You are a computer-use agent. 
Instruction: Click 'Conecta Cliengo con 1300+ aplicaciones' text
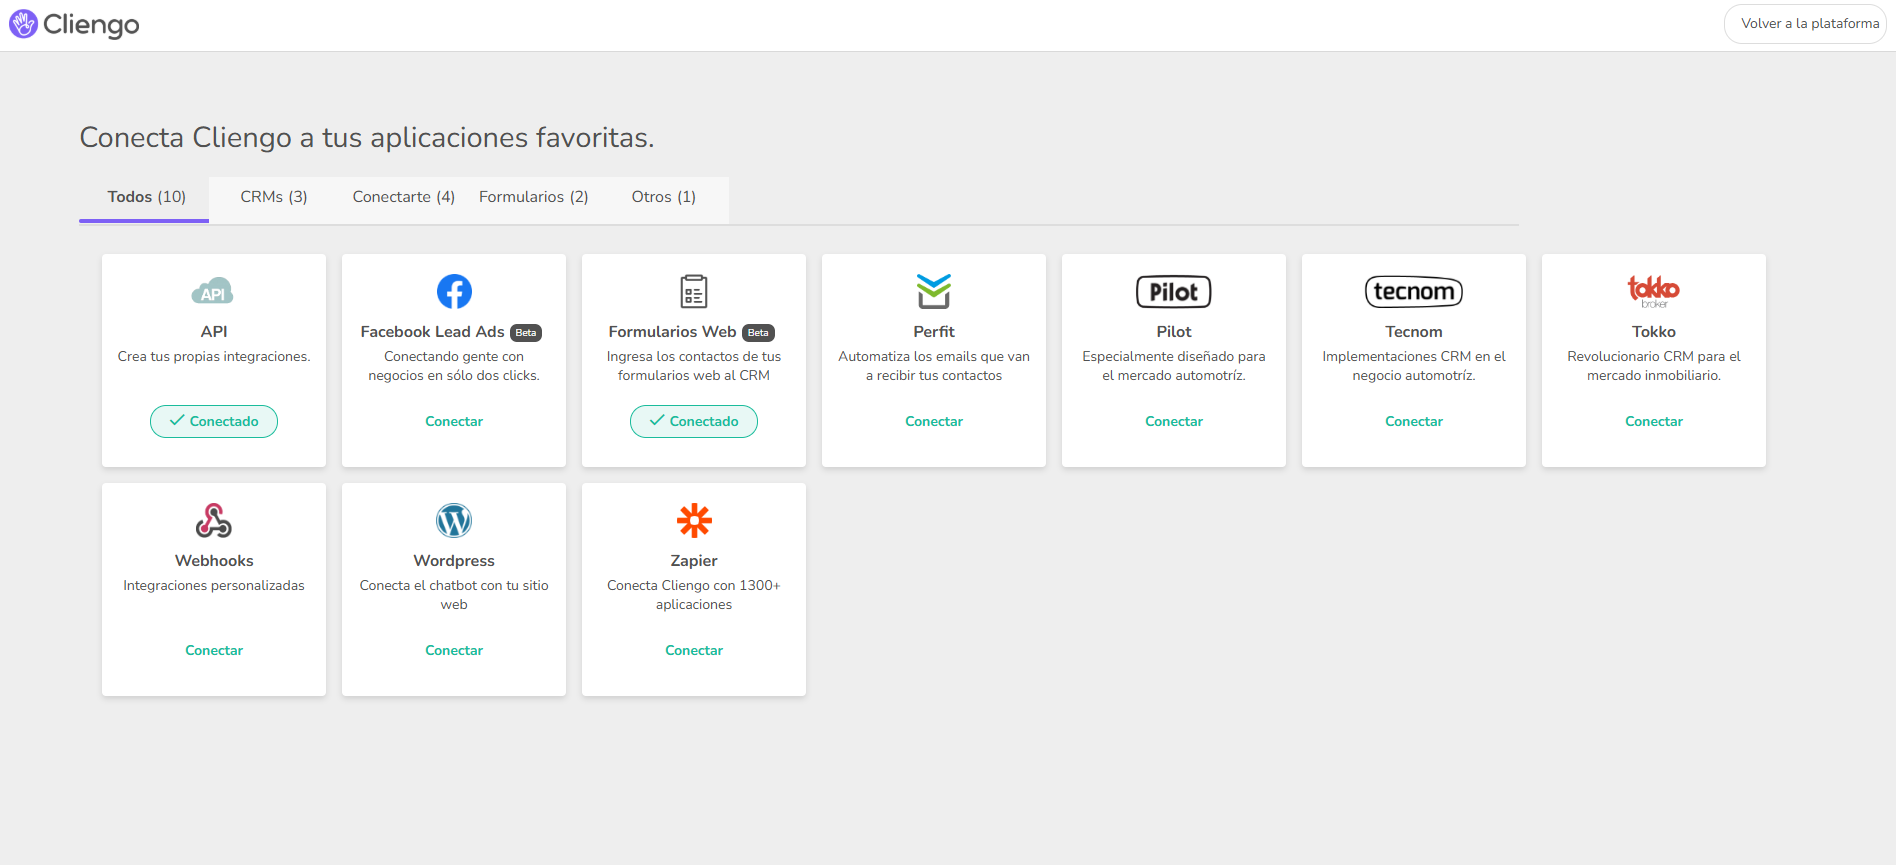click(694, 595)
